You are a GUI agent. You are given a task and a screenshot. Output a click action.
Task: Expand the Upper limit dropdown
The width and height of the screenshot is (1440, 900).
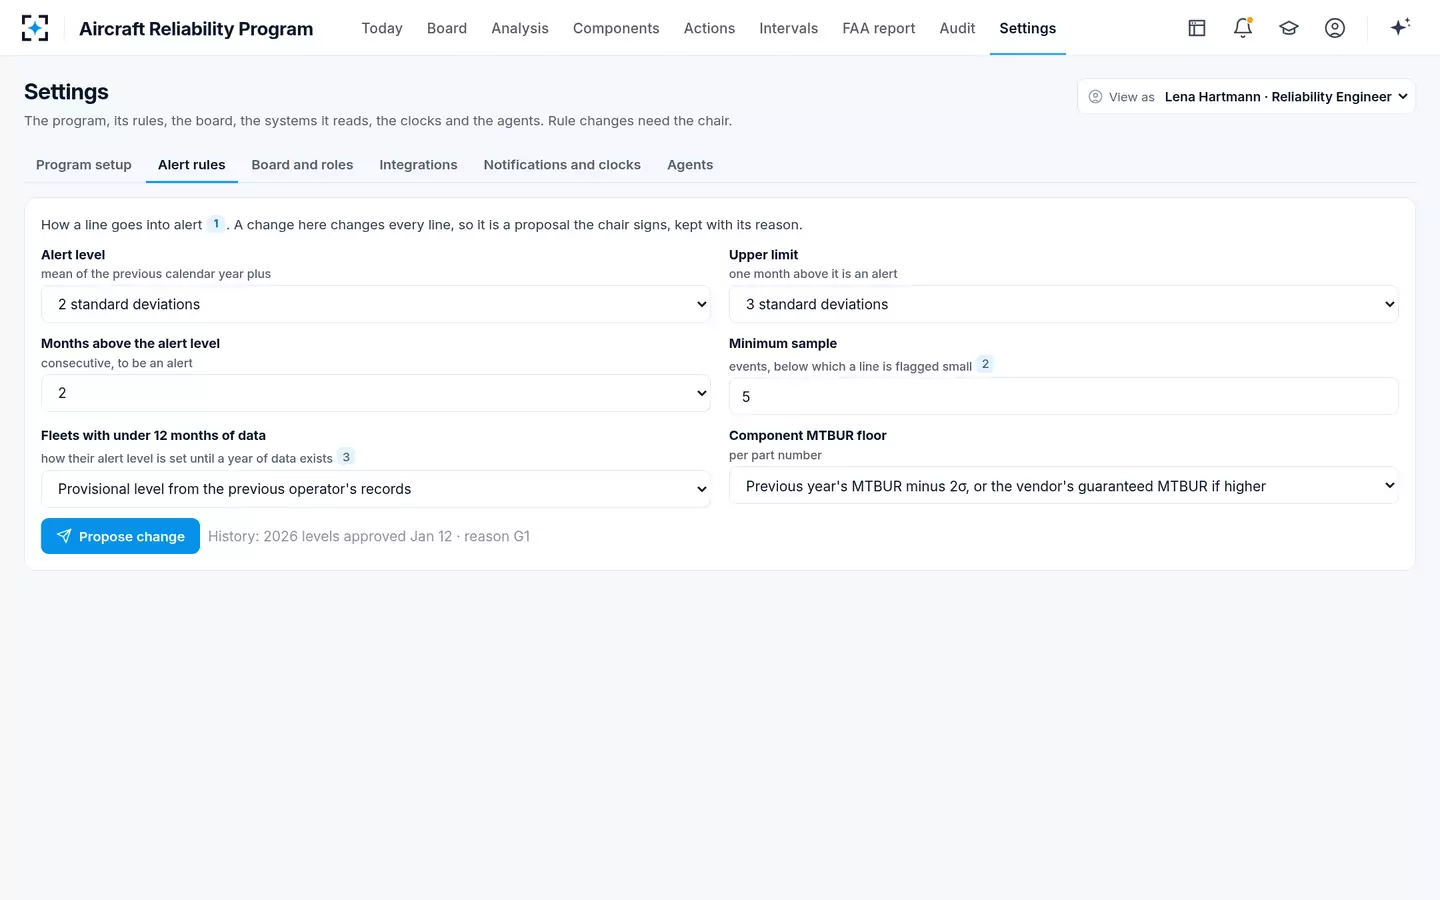coord(1064,304)
